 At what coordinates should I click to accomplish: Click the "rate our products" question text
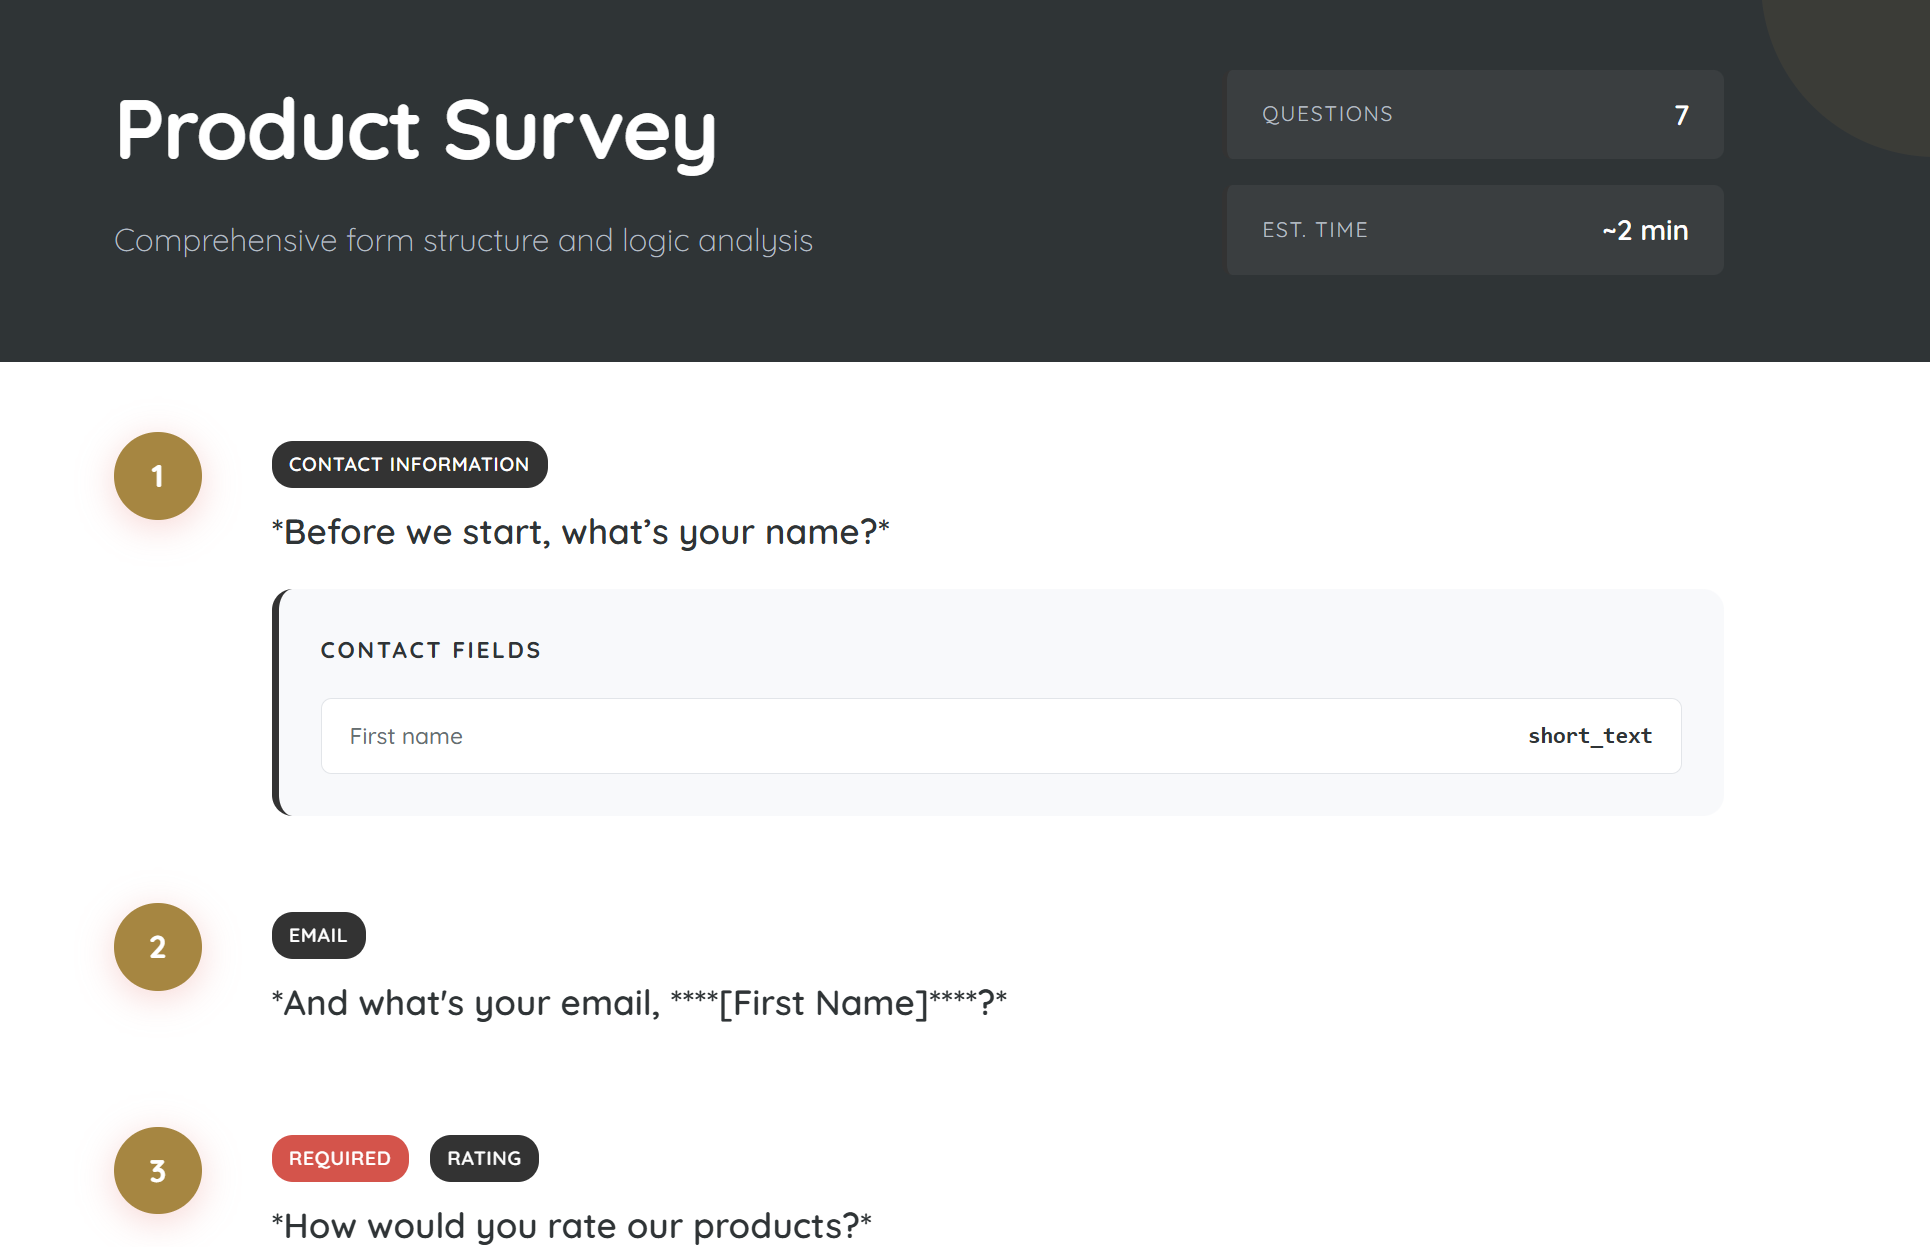pyautogui.click(x=572, y=1226)
